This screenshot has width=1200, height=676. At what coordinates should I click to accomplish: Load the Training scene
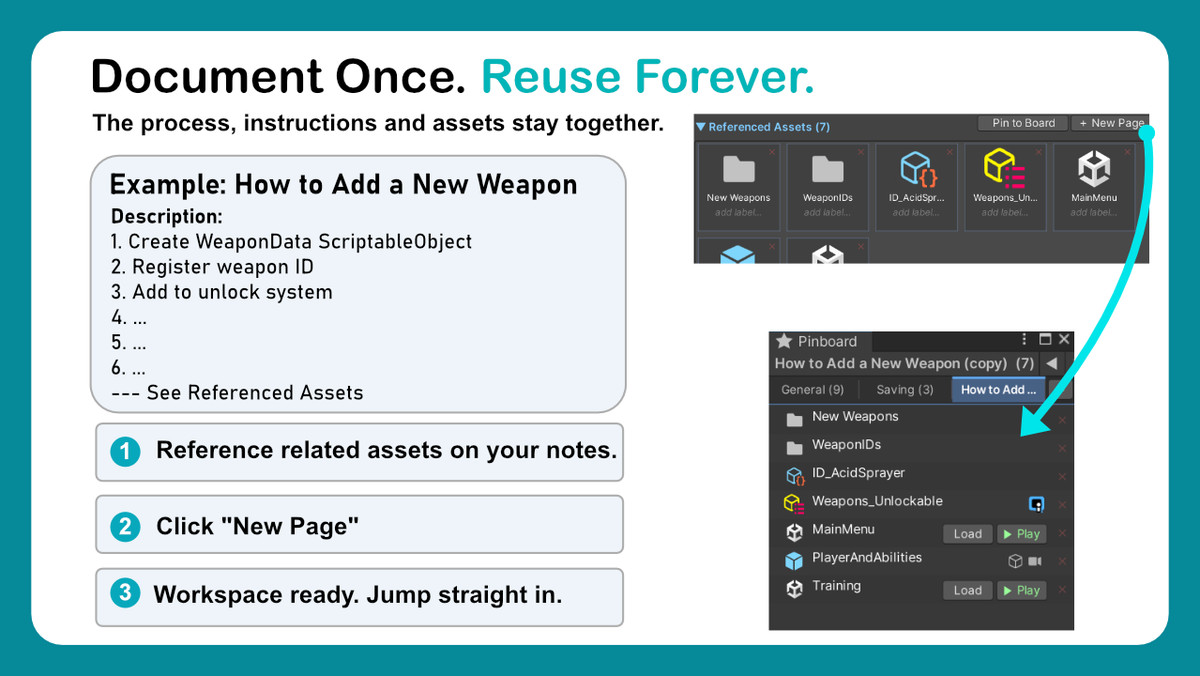coord(968,591)
